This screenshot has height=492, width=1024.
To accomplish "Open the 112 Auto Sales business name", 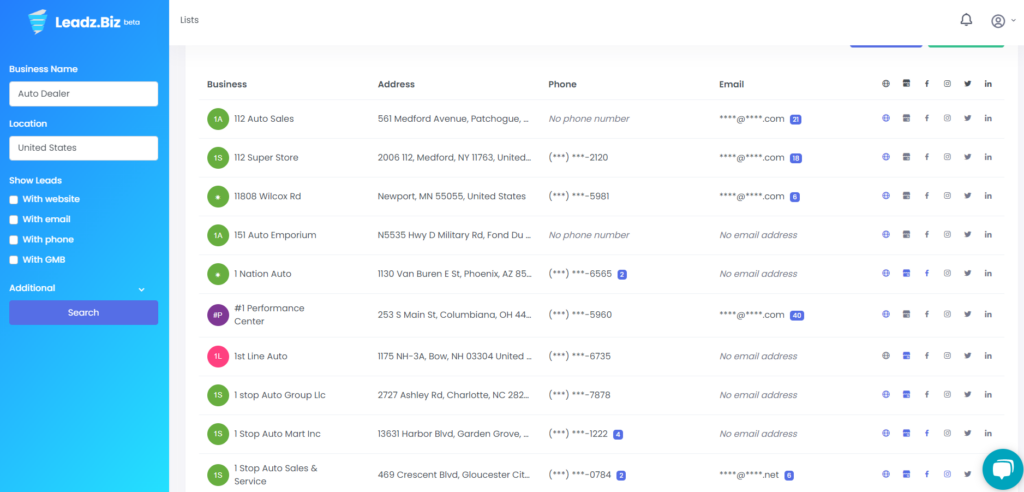I will 264,119.
